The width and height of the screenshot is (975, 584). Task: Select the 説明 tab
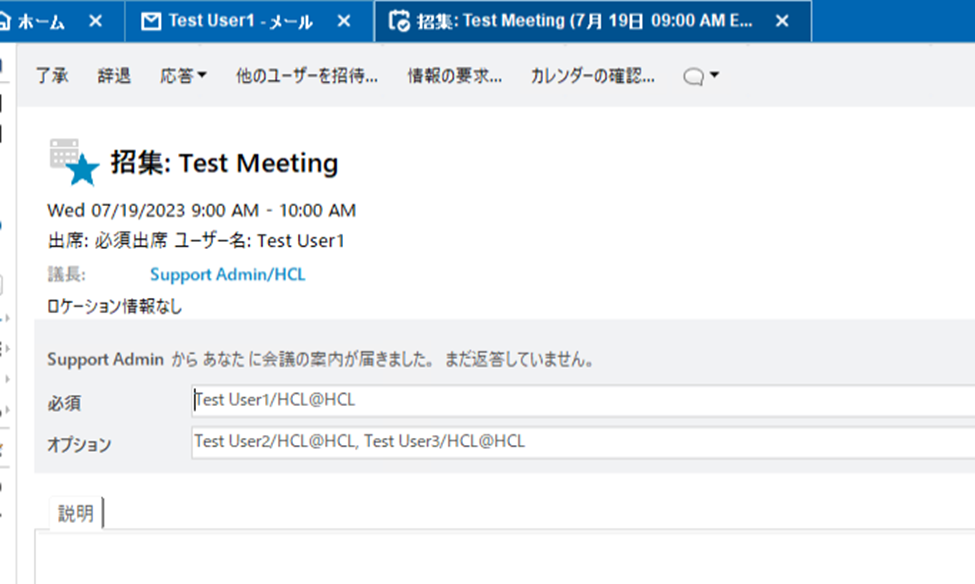coord(76,514)
